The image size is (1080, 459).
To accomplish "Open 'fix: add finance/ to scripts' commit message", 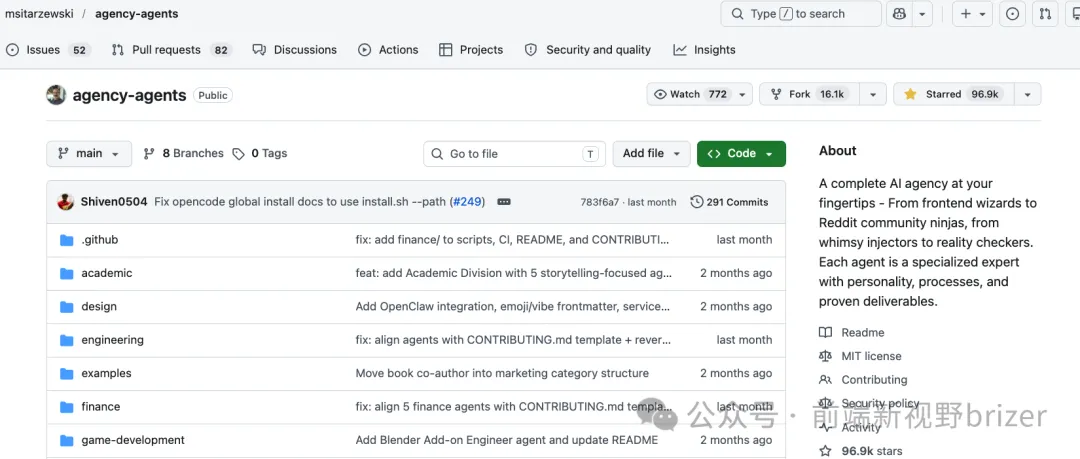I will point(512,240).
